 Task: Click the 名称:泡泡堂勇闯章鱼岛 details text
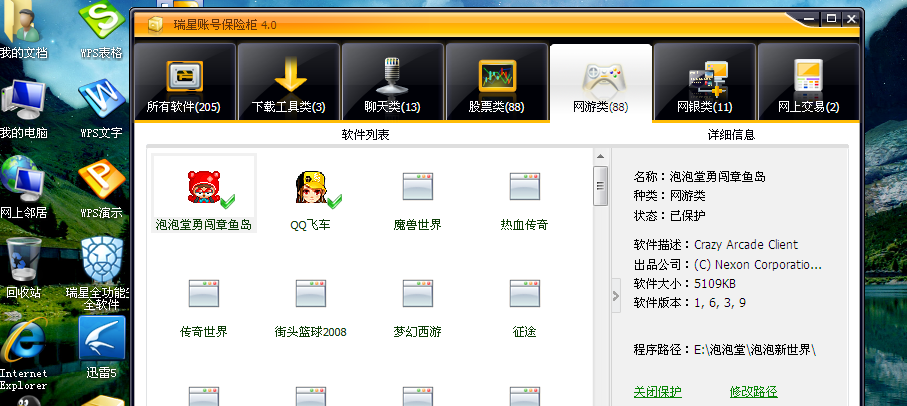(699, 176)
